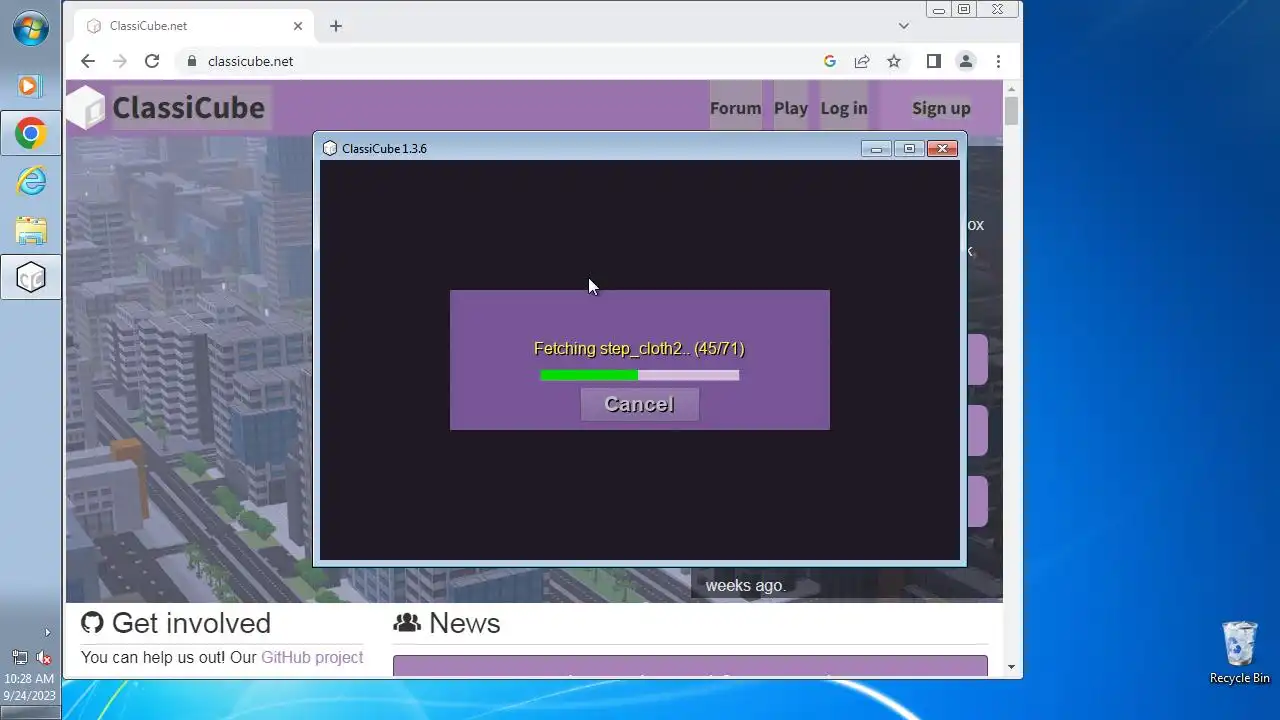The height and width of the screenshot is (720, 1280).
Task: Select the ClassiCube.net browser tab
Action: click(195, 26)
